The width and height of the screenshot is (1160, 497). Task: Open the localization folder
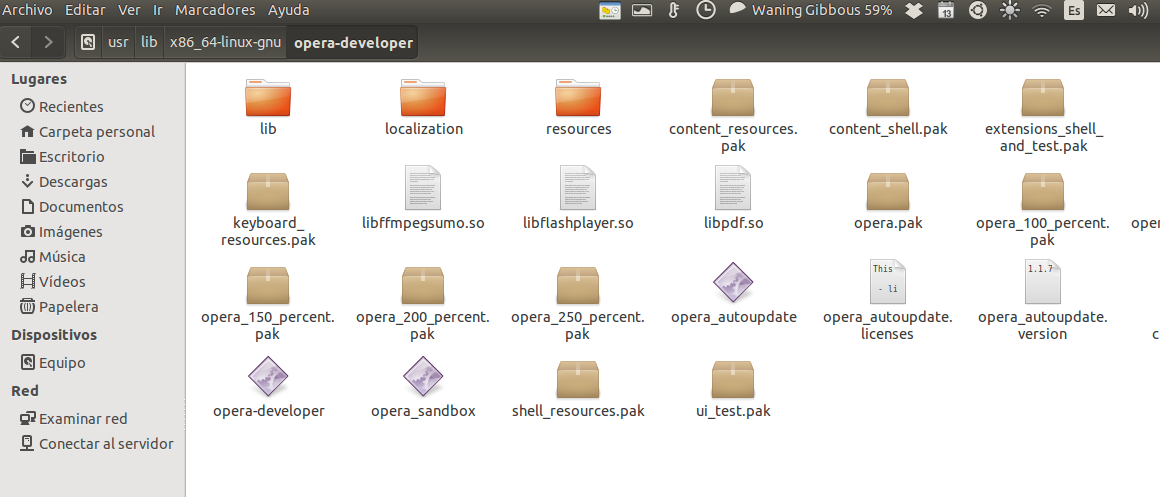pyautogui.click(x=423, y=99)
